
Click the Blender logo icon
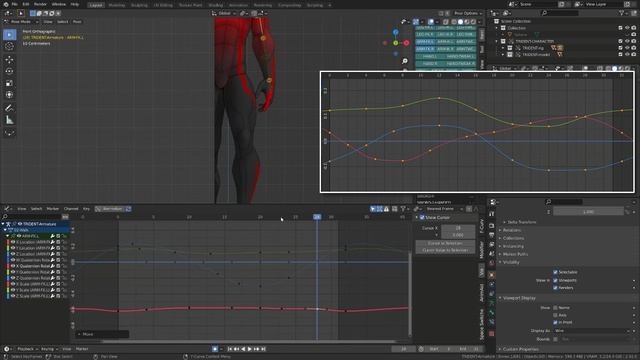[6, 4]
